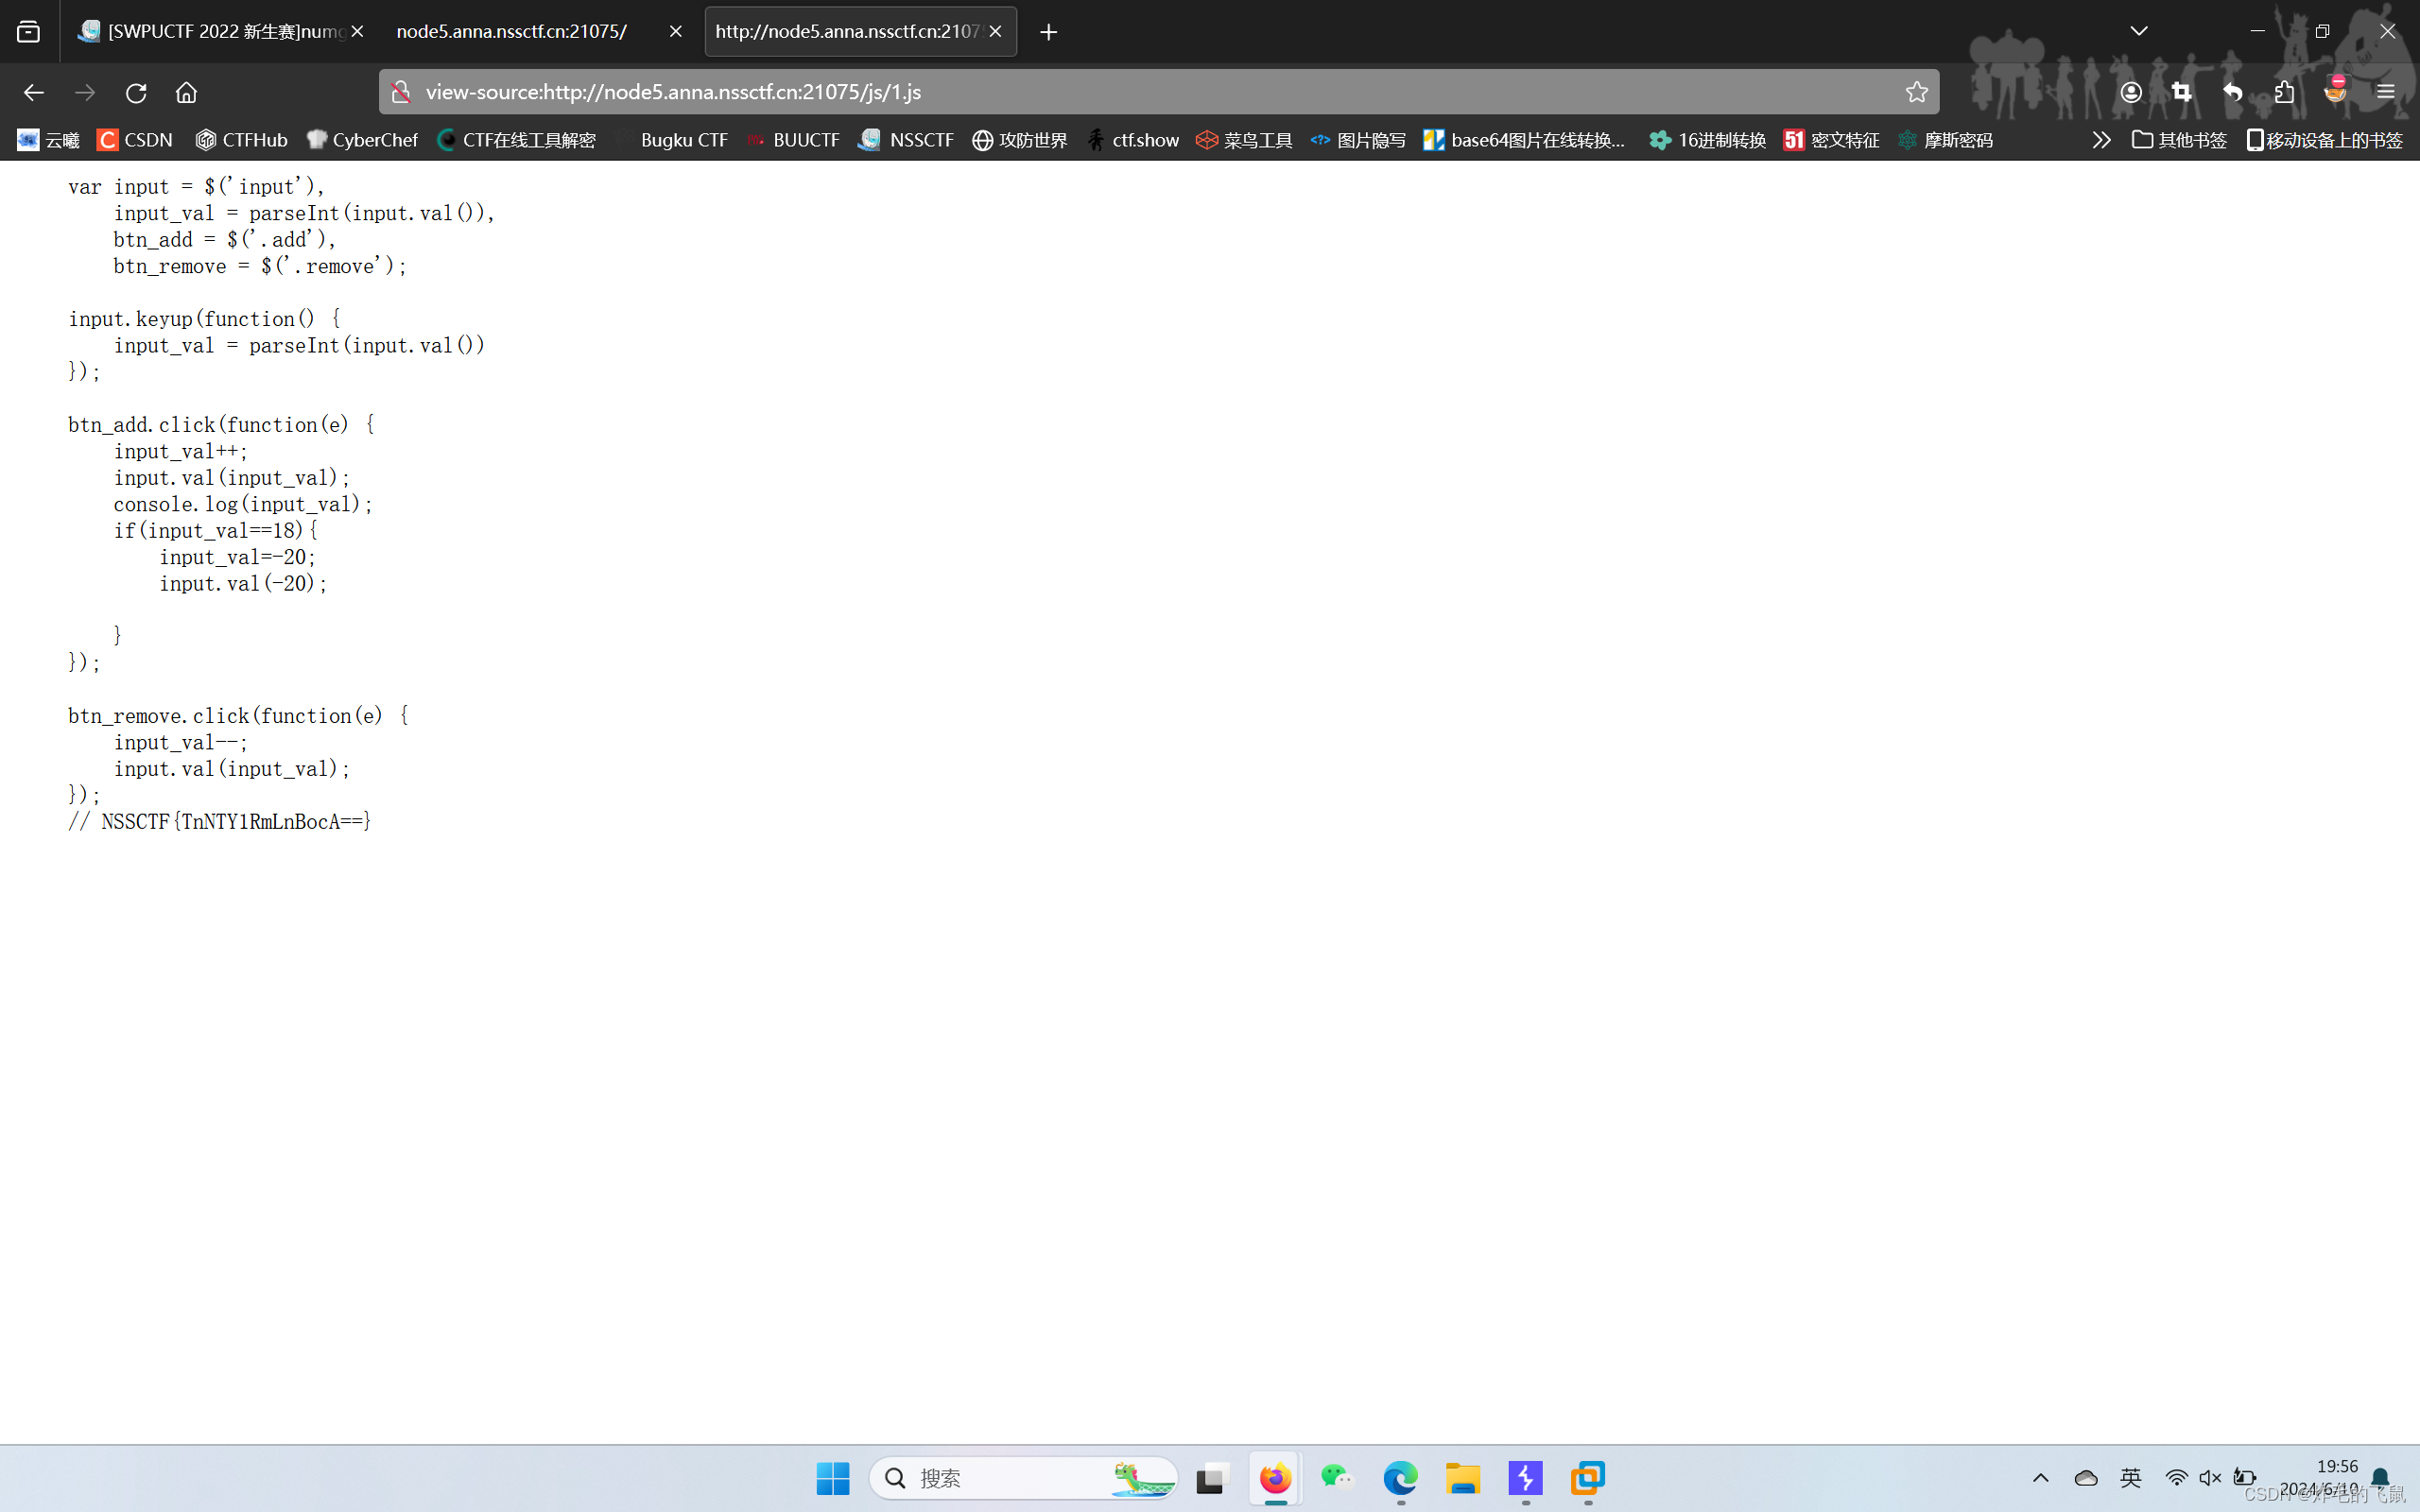Bookmark this page with the star icon
This screenshot has width=2420, height=1512.
(1916, 92)
